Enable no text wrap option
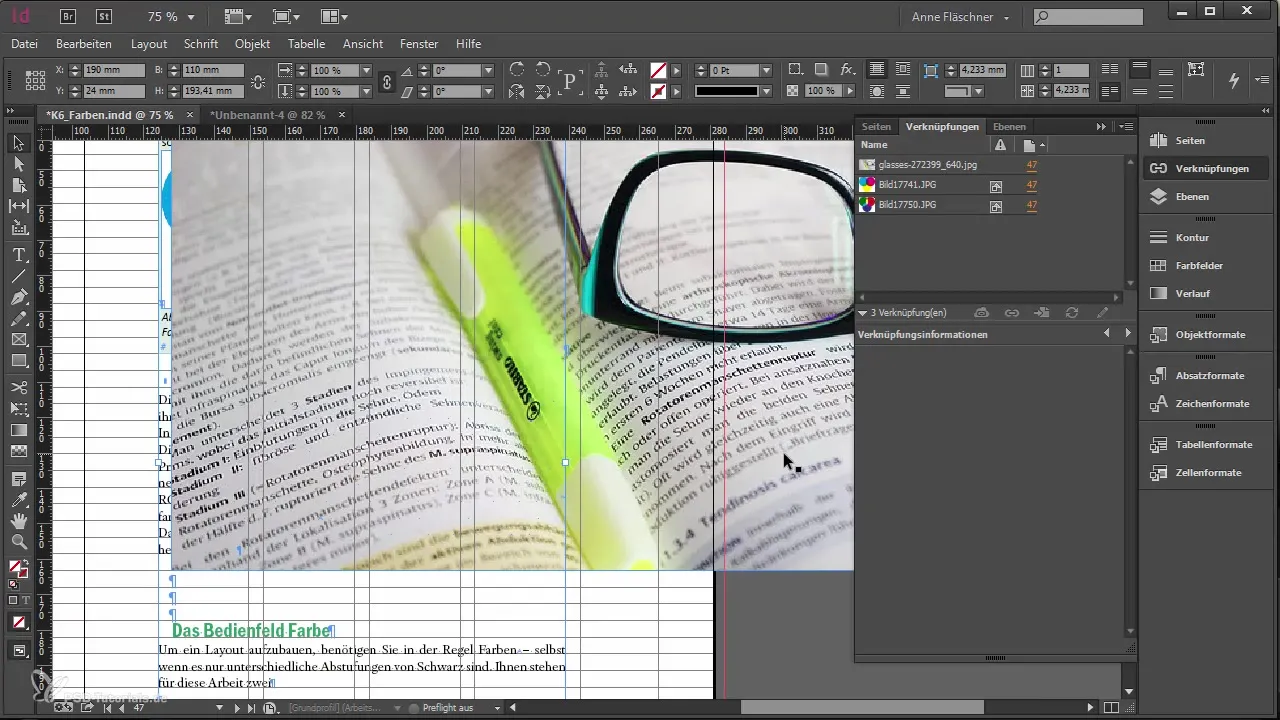Screen dimensions: 1280x720 pyautogui.click(x=877, y=70)
